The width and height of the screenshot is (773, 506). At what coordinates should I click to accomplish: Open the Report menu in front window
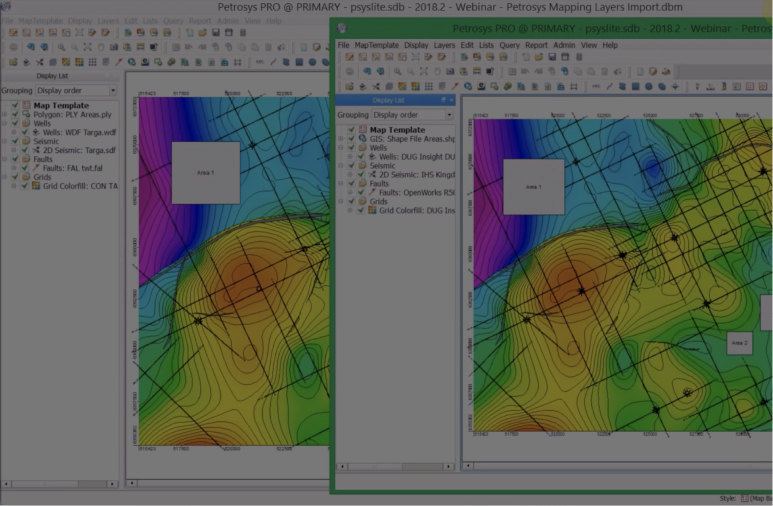536,45
